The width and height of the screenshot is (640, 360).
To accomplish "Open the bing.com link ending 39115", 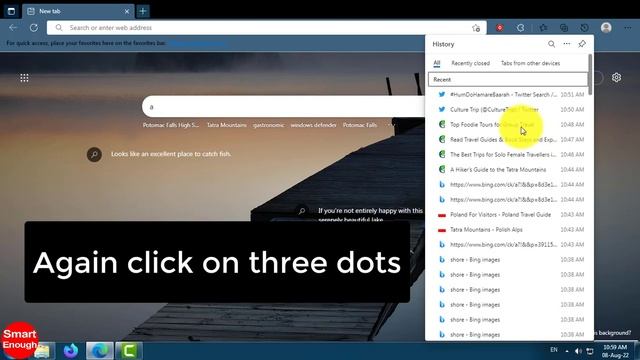I will (x=509, y=244).
